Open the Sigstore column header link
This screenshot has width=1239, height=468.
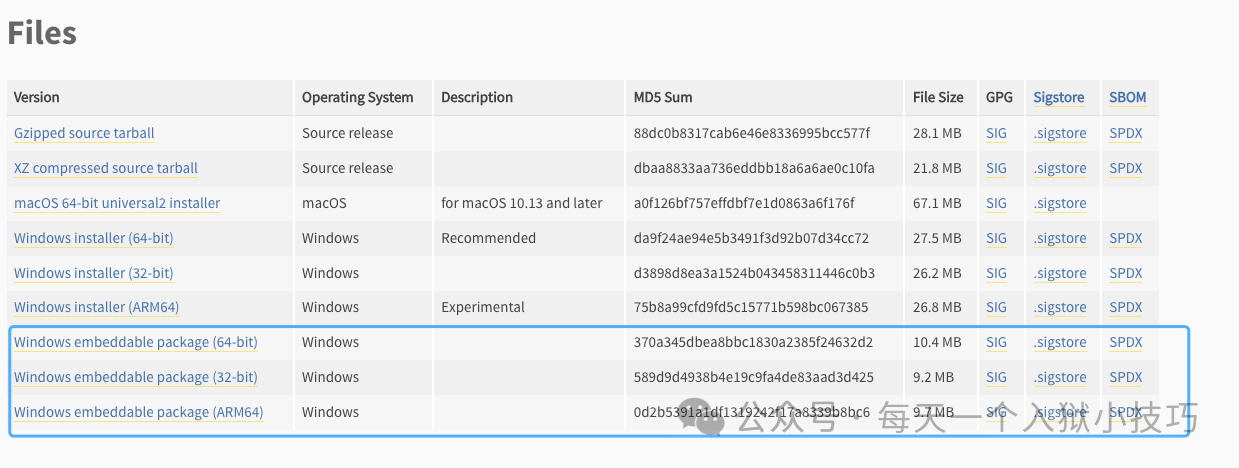(x=1059, y=97)
